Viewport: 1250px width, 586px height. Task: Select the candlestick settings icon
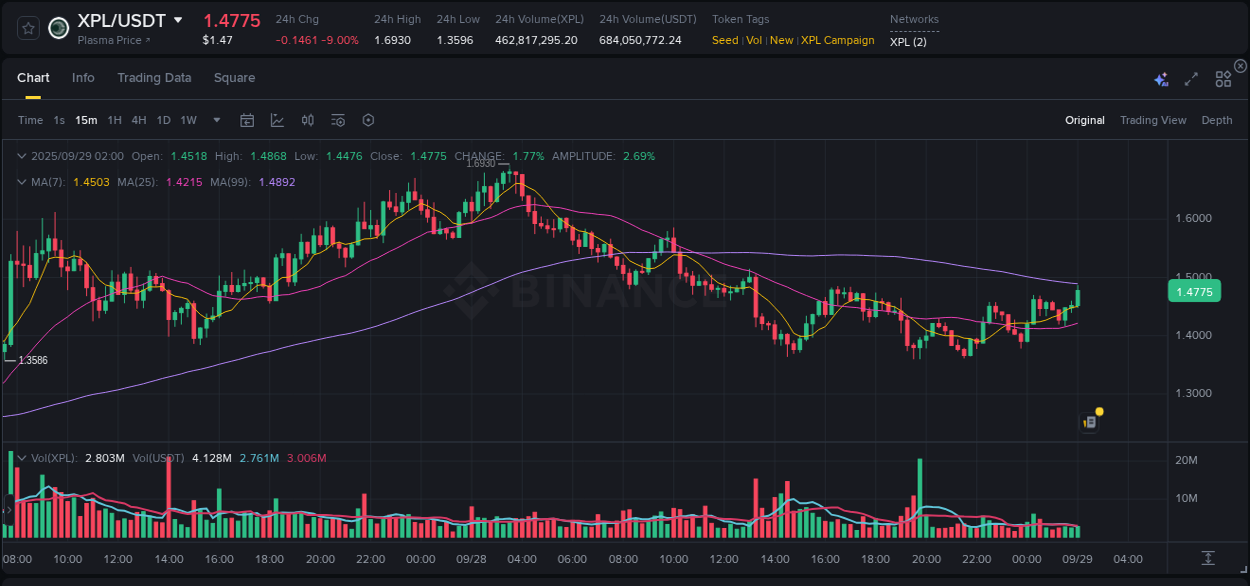[307, 119]
